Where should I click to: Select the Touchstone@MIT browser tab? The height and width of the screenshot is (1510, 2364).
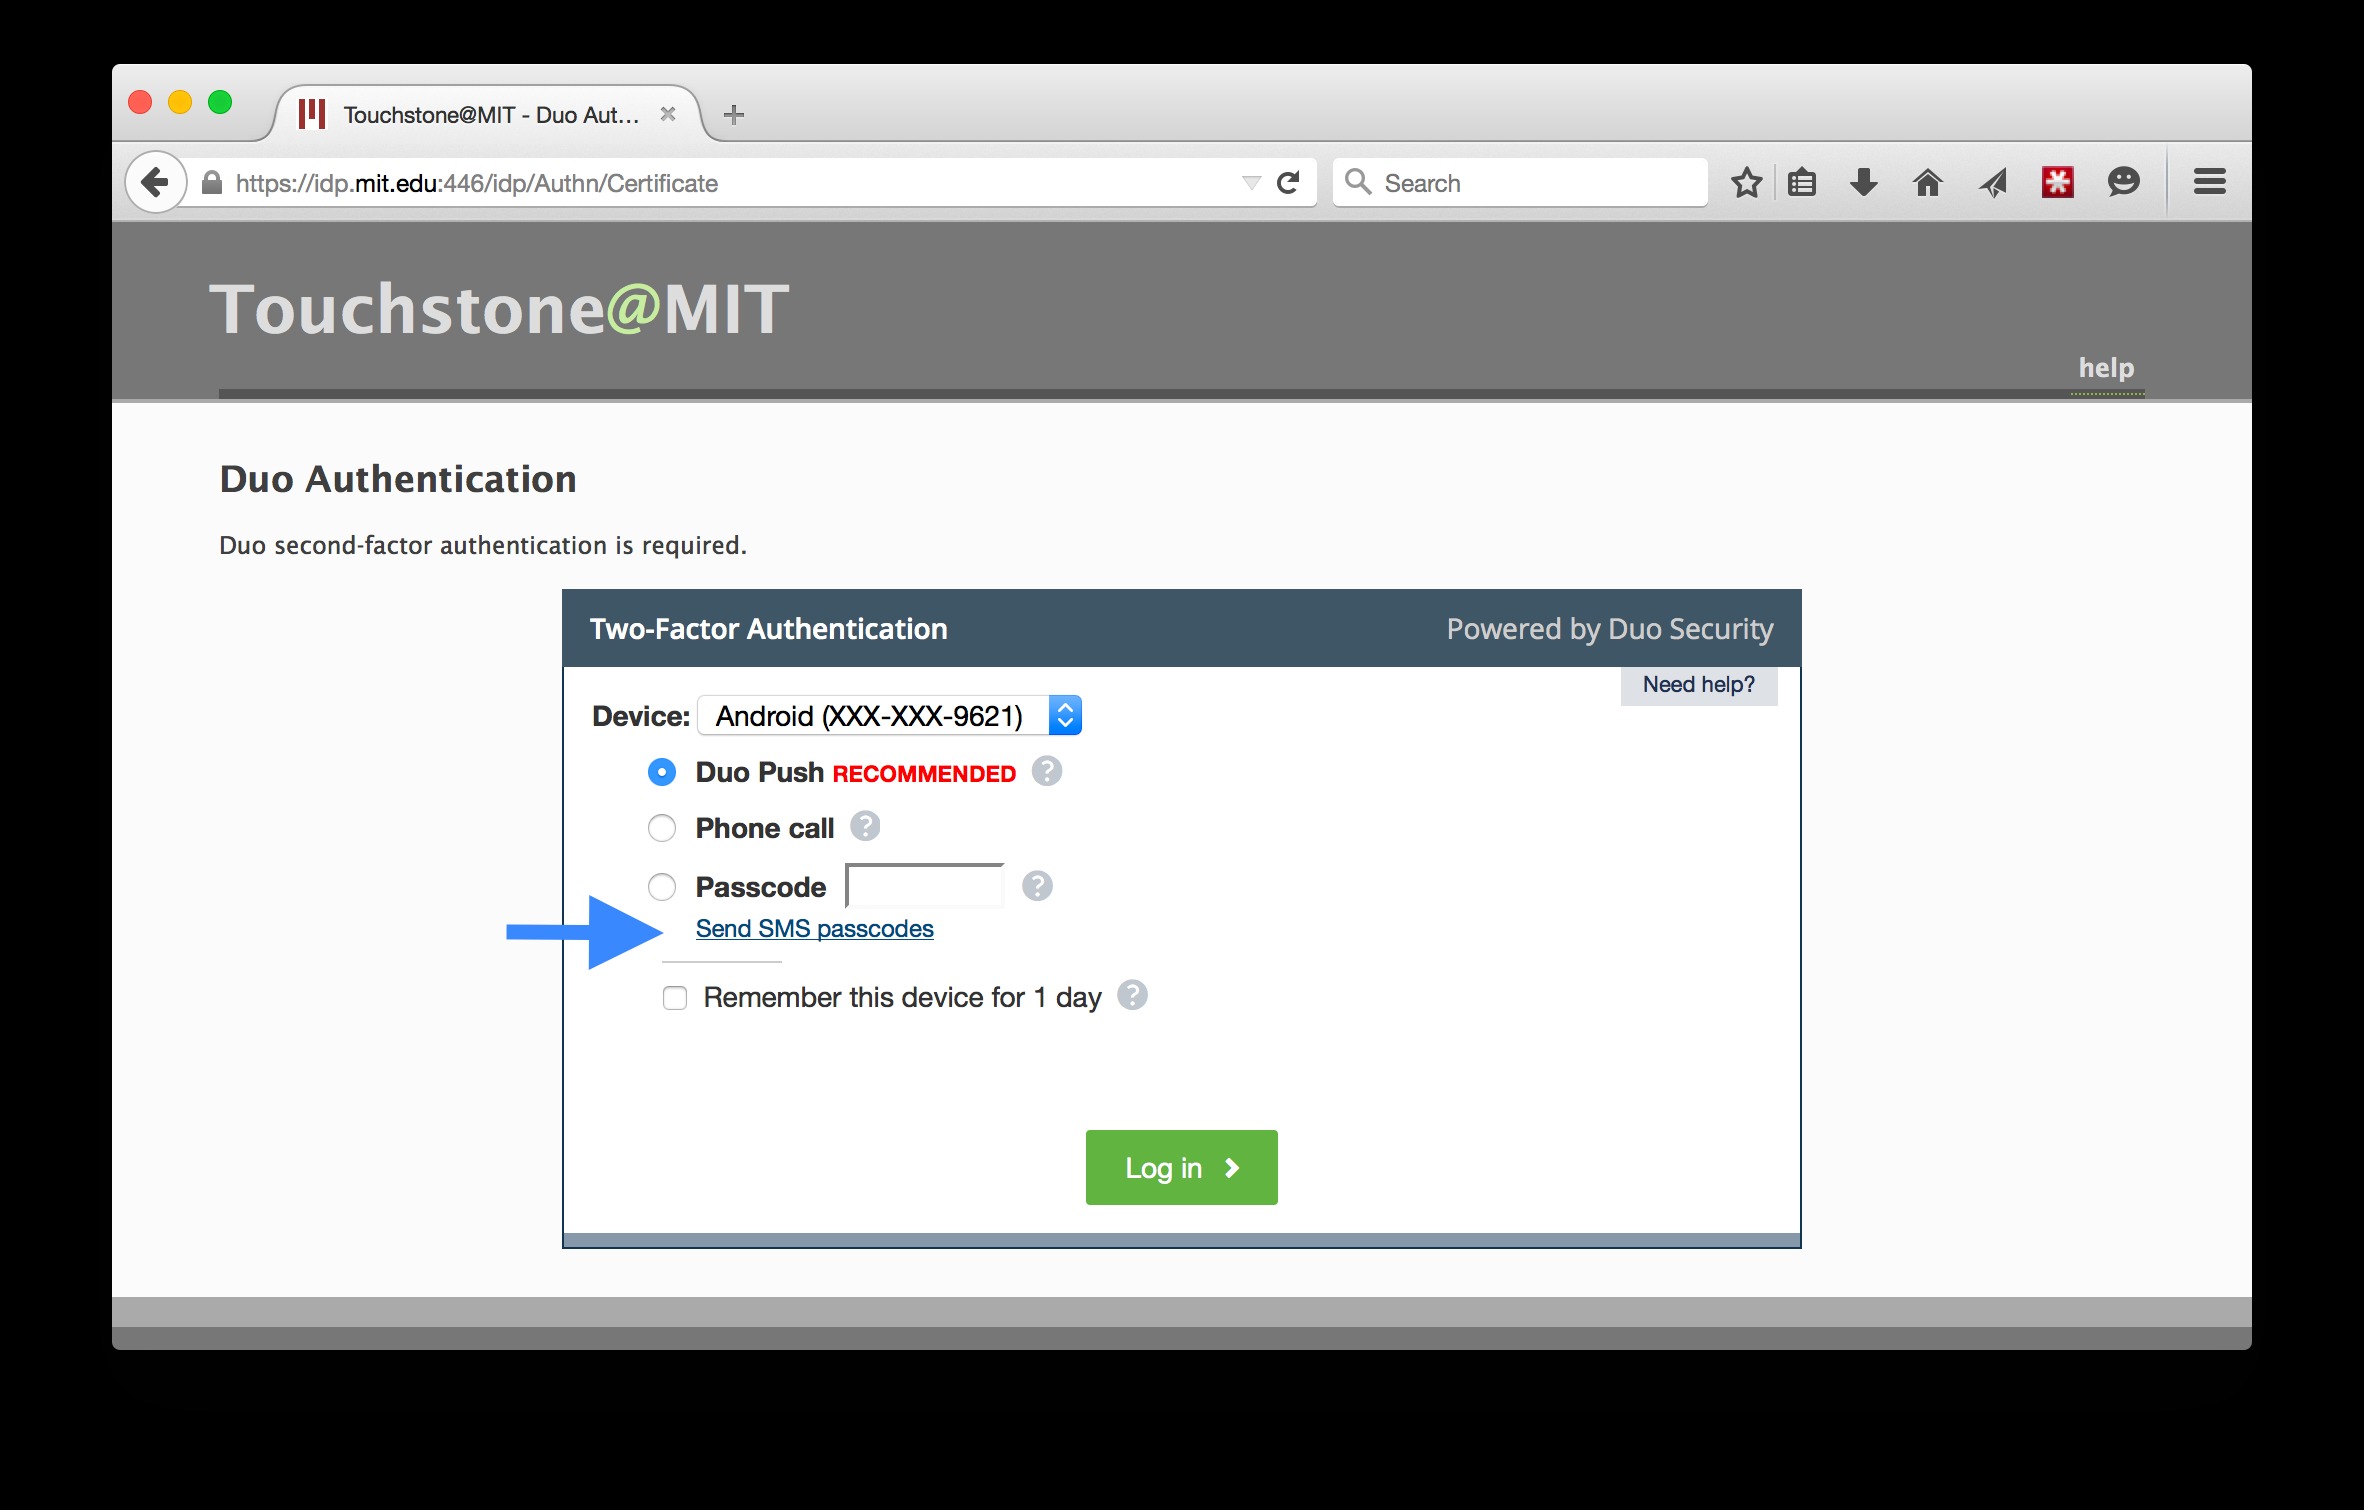(x=488, y=115)
